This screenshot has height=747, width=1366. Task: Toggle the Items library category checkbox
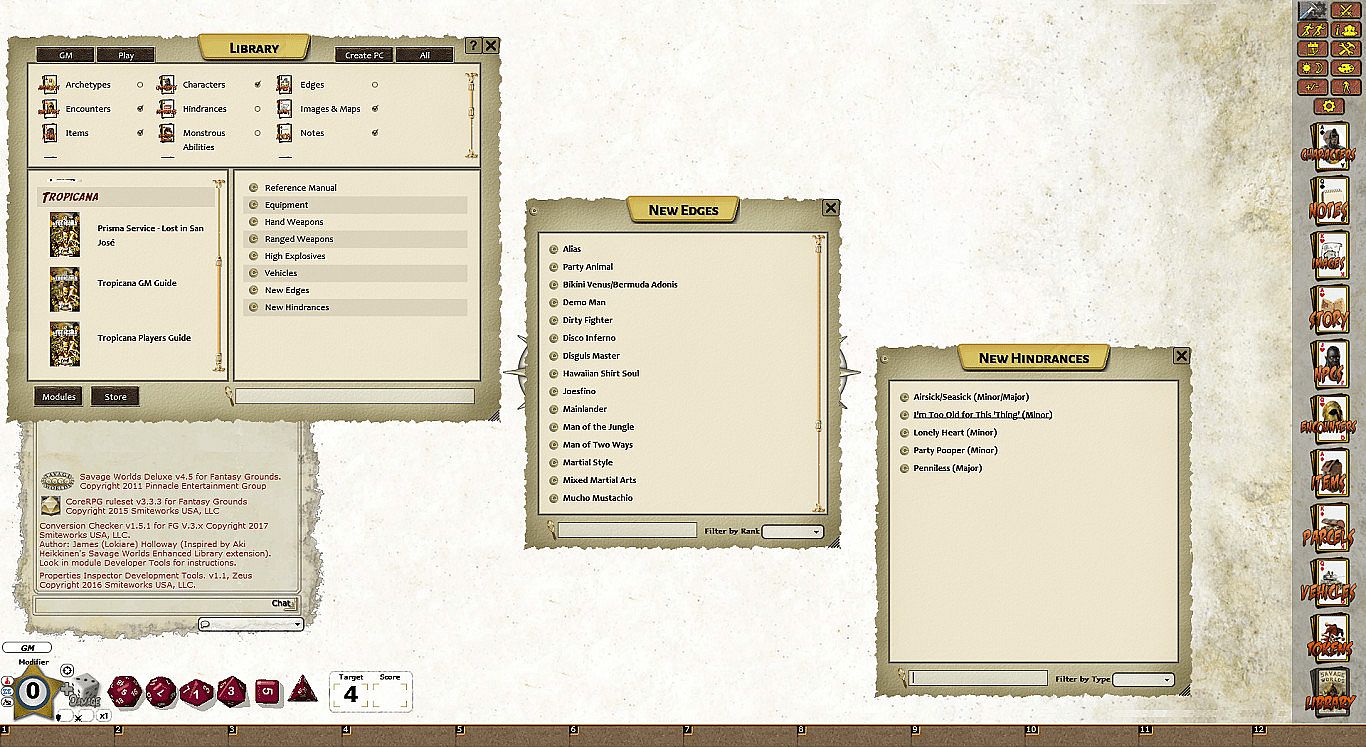140,133
